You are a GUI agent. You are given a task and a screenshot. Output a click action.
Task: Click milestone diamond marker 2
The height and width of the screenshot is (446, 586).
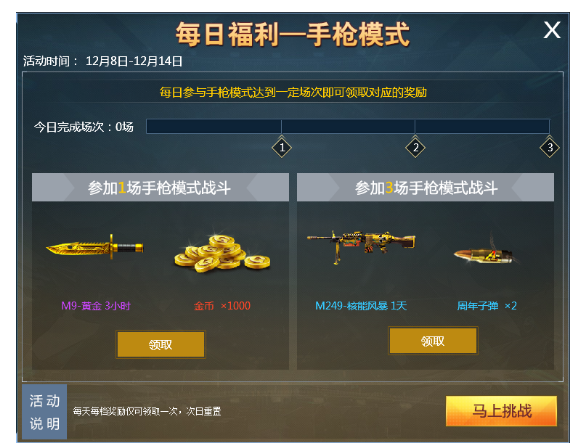415,147
